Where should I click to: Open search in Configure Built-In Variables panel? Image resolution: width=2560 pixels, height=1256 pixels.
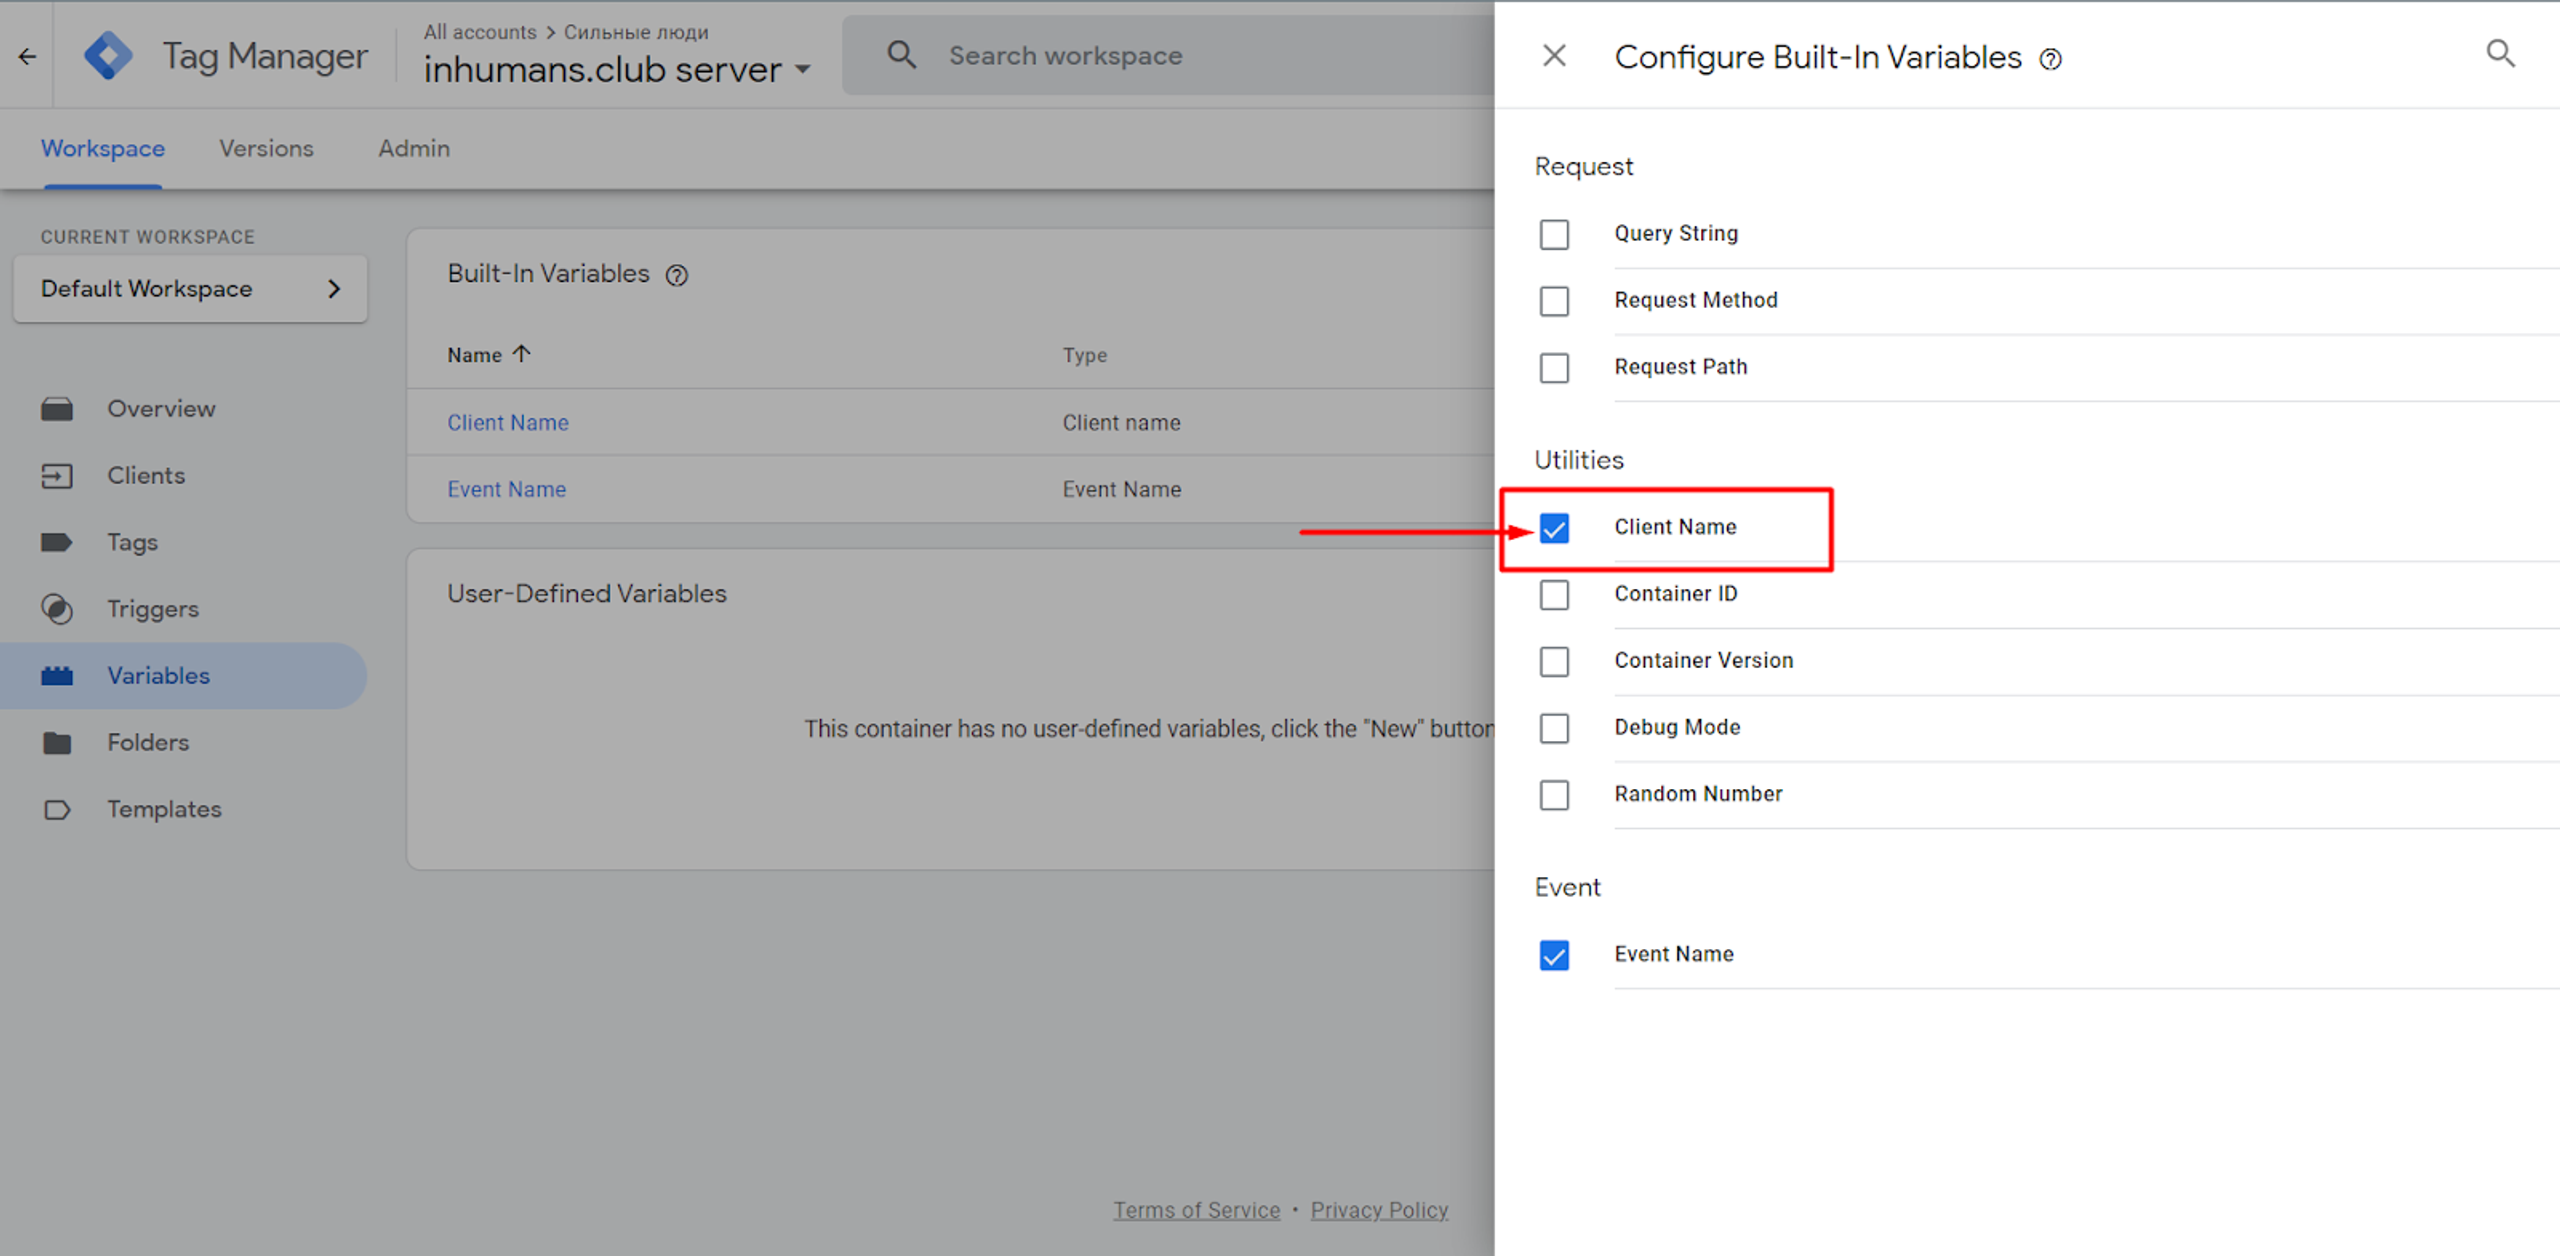coord(2500,54)
